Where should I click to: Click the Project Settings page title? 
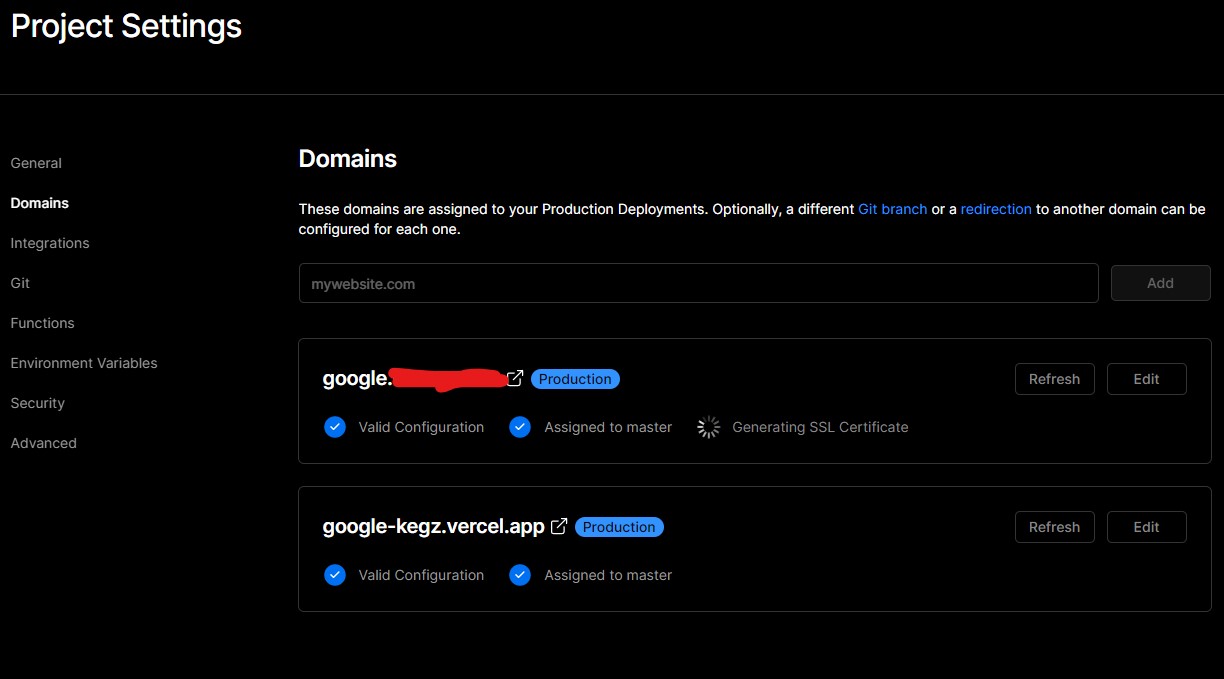(x=126, y=26)
